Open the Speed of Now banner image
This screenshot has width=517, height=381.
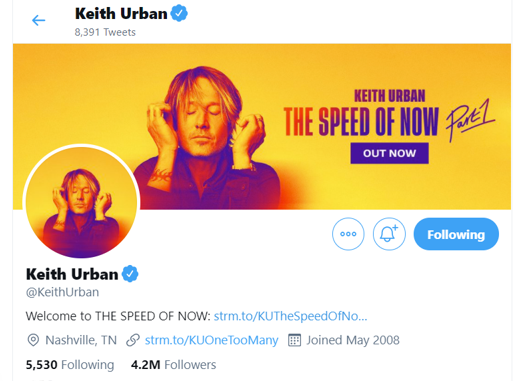[x=262, y=127]
